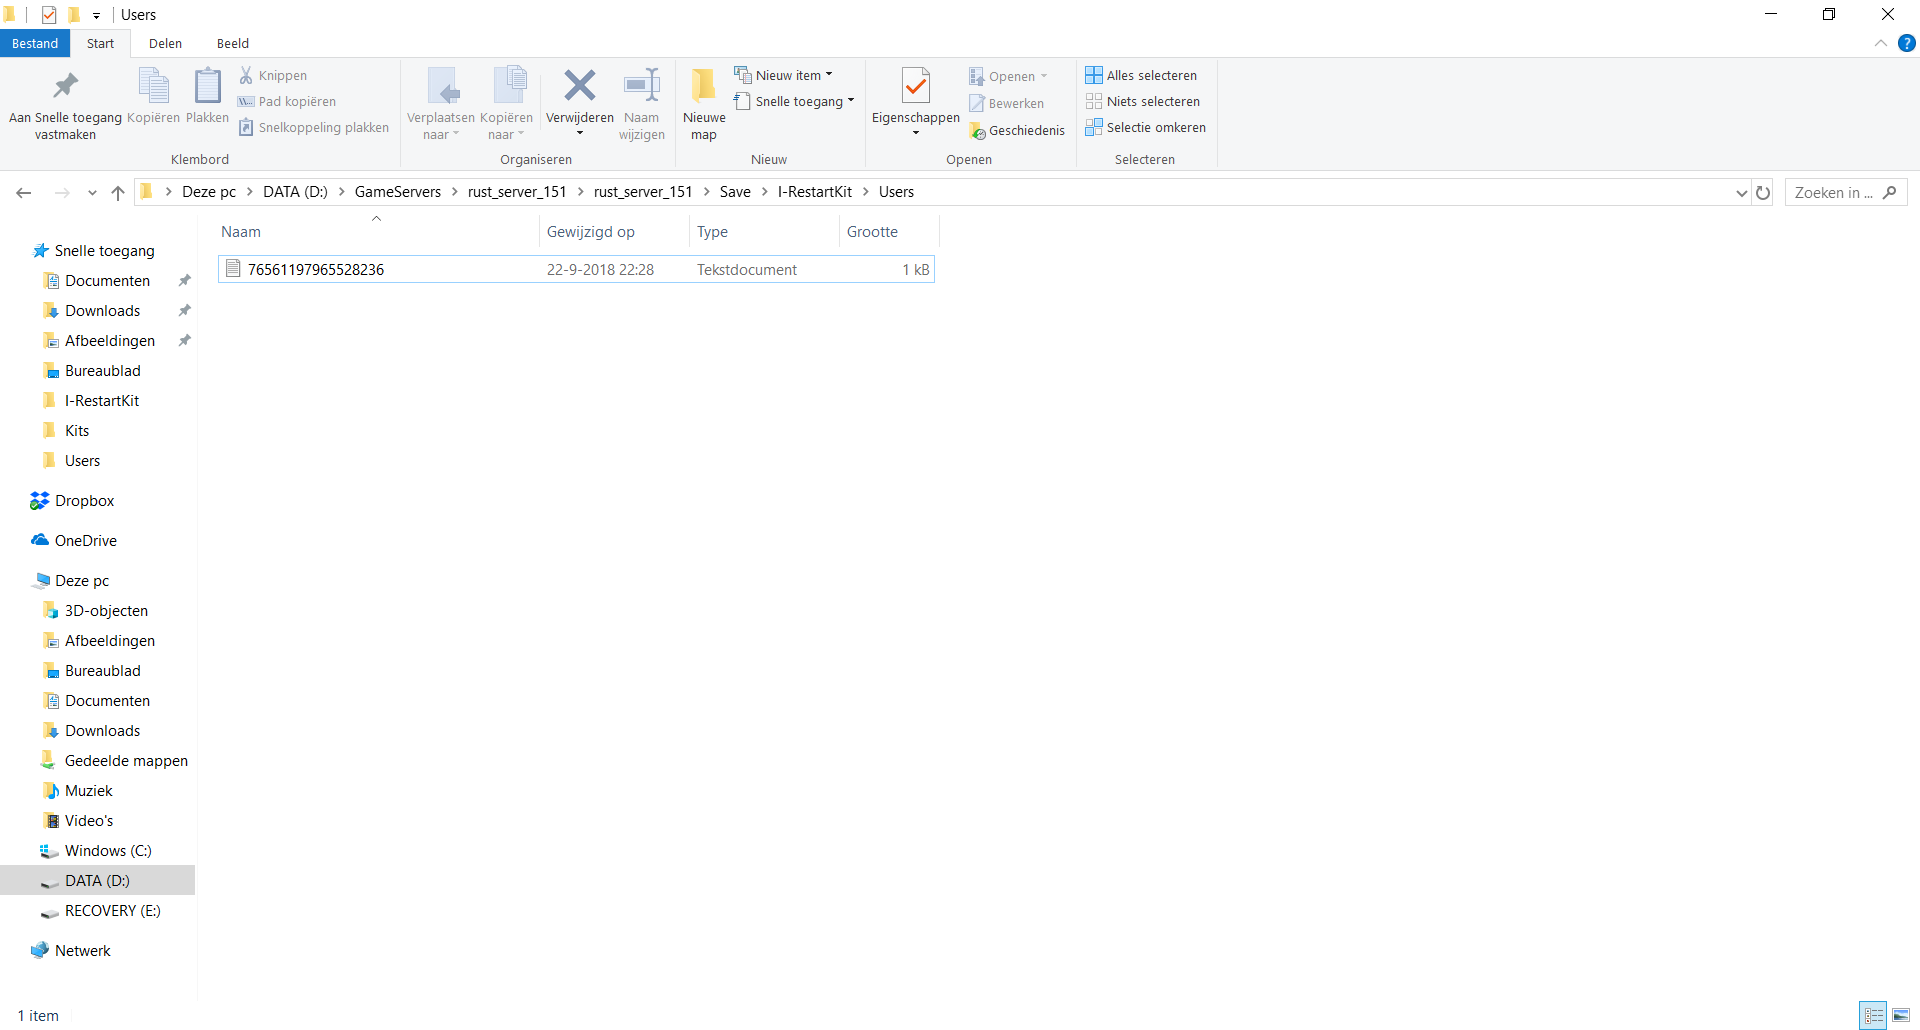The width and height of the screenshot is (1920, 1030).
Task: Go up one folder level arrow
Action: point(118,193)
